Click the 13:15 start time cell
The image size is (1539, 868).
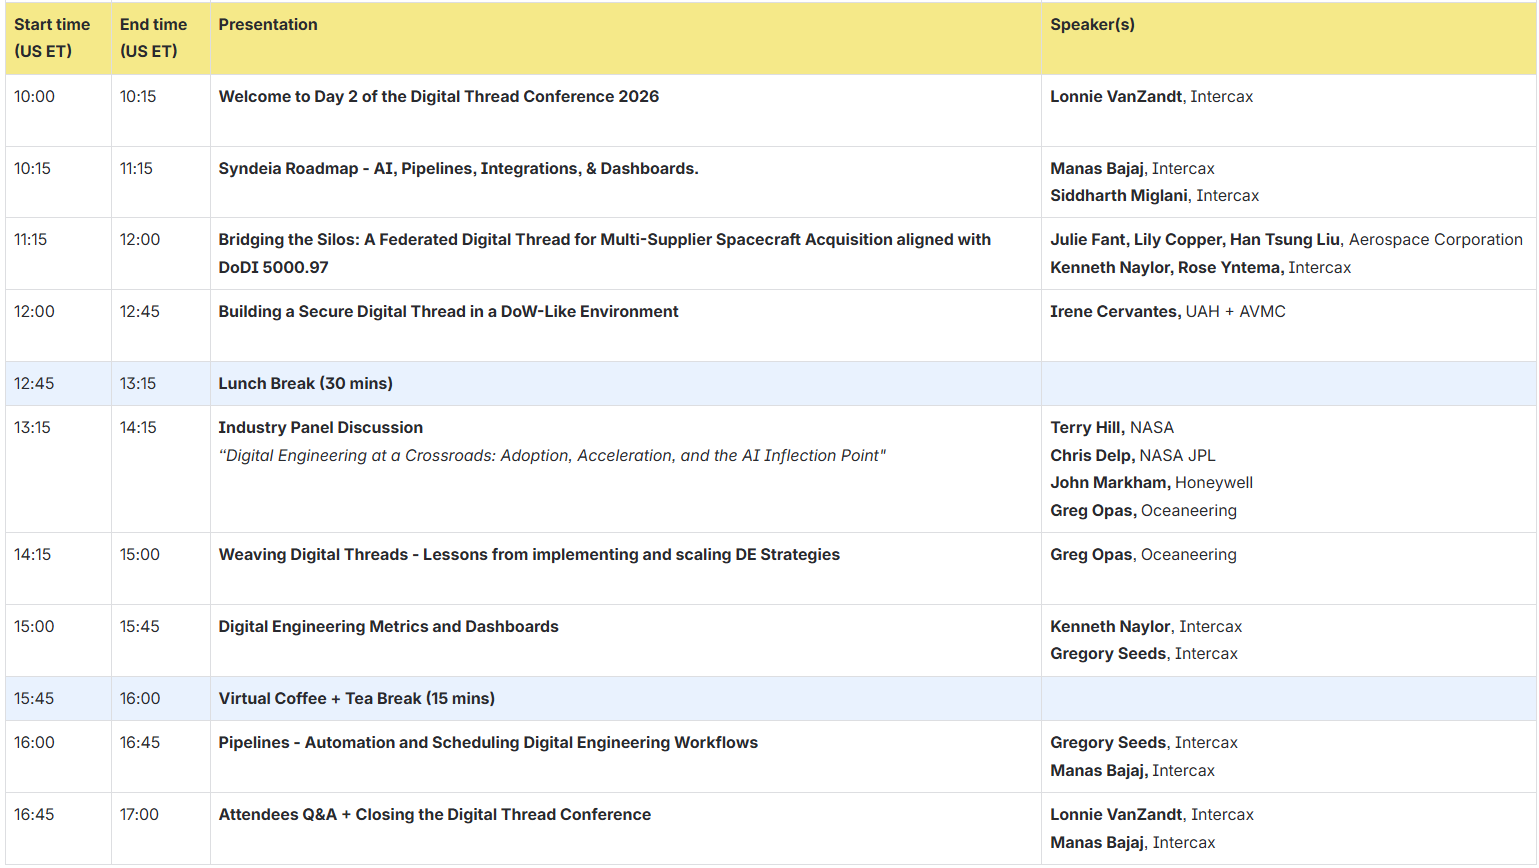(58, 469)
